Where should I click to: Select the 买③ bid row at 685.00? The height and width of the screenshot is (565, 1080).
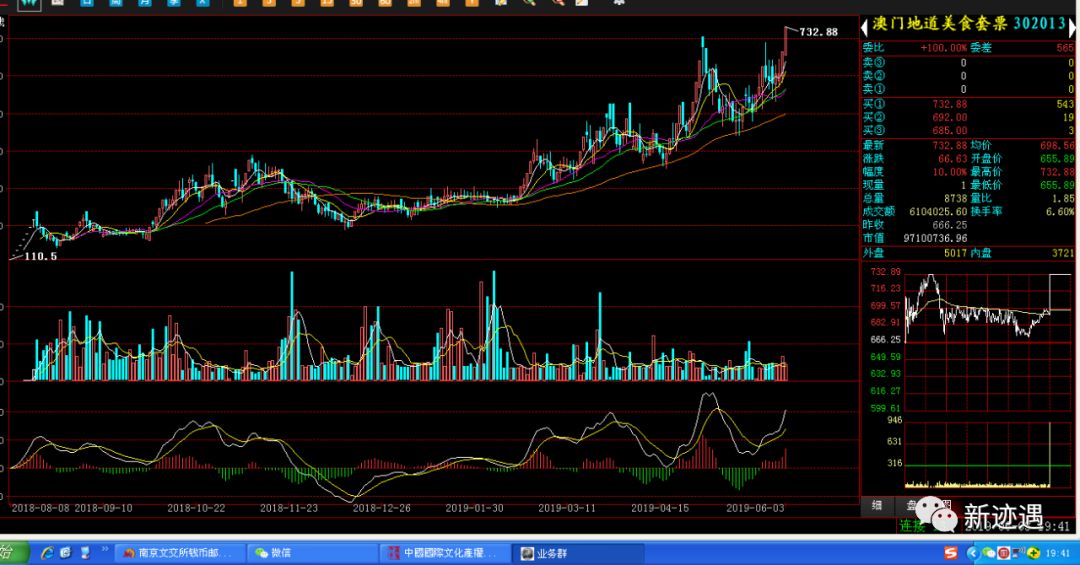tap(968, 130)
